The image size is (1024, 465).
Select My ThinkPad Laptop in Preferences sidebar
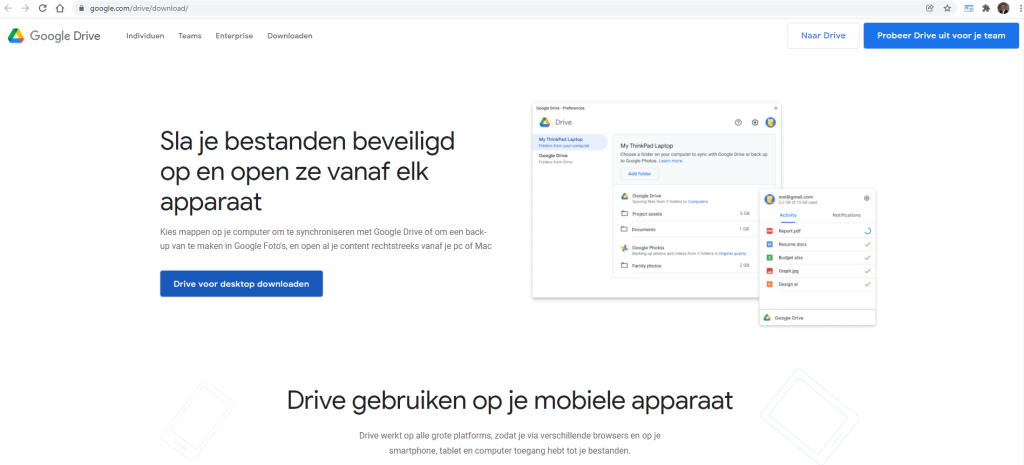click(570, 142)
